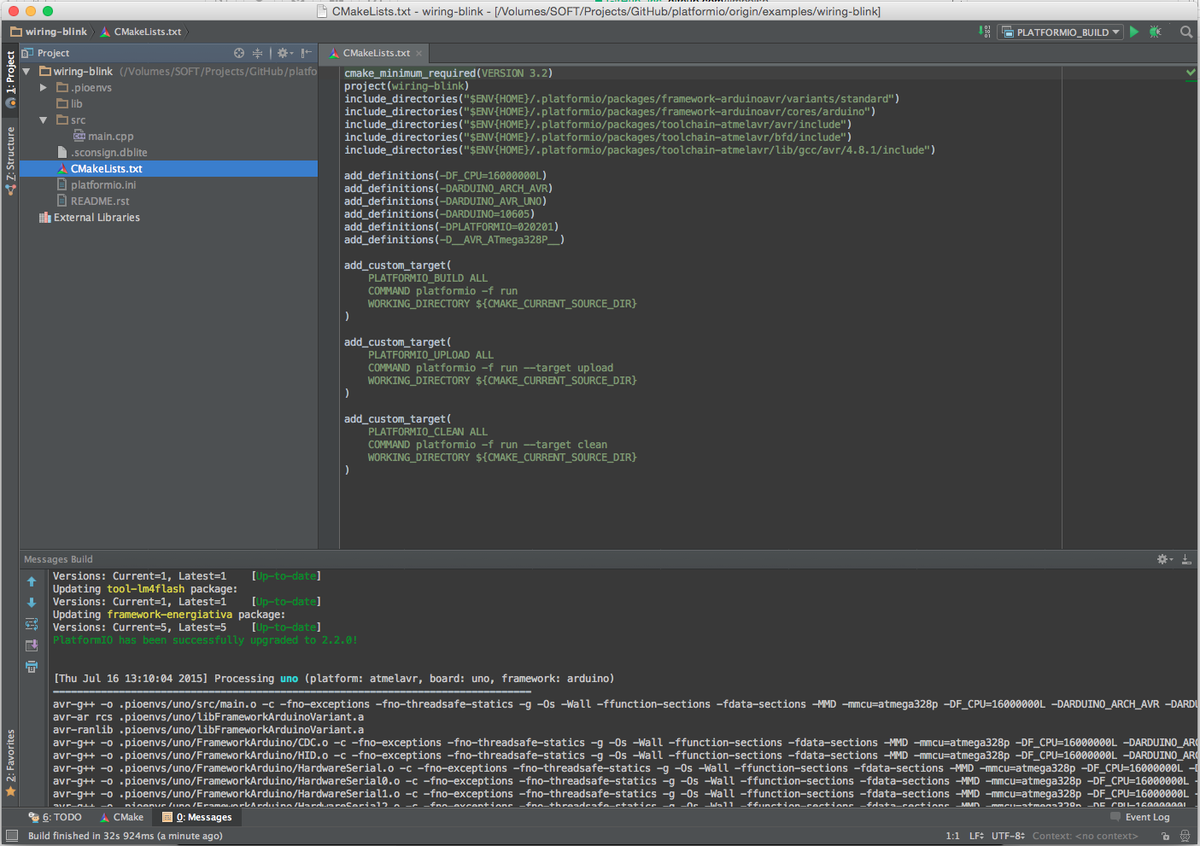Print Messages output with printer icon
This screenshot has height=846, width=1200.
(31, 666)
